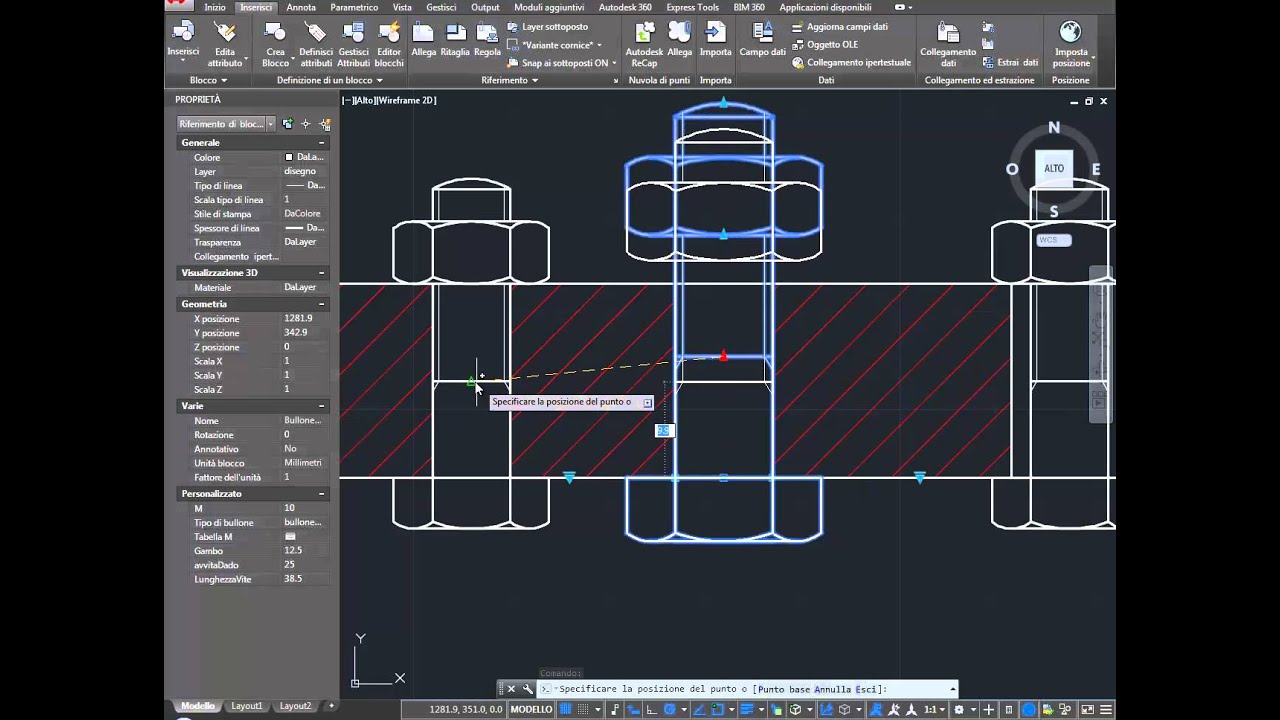Click the Colore property white swatch
1280x720 pixels.
[x=289, y=157]
